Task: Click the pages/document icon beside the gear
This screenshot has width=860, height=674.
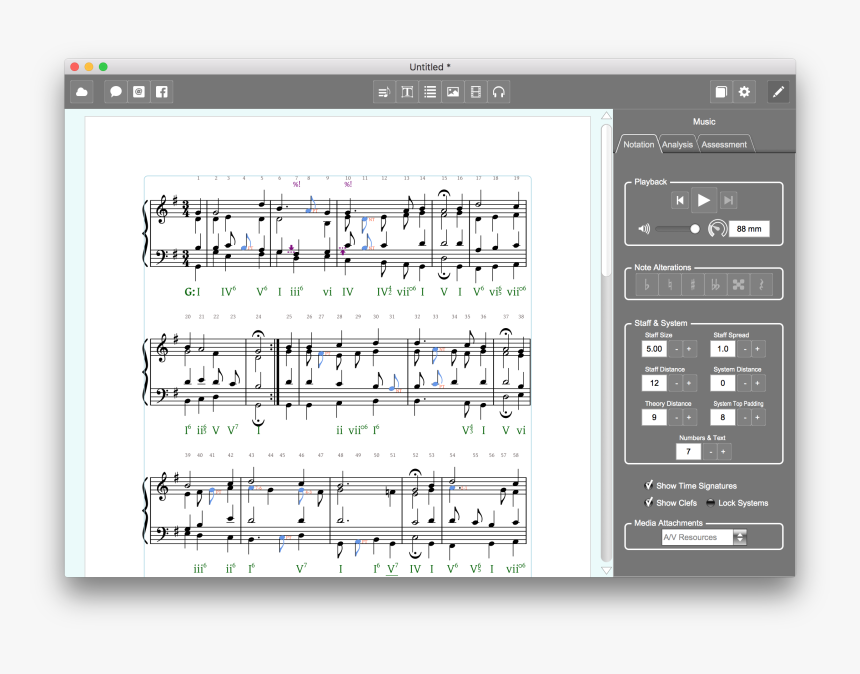Action: coord(721,91)
